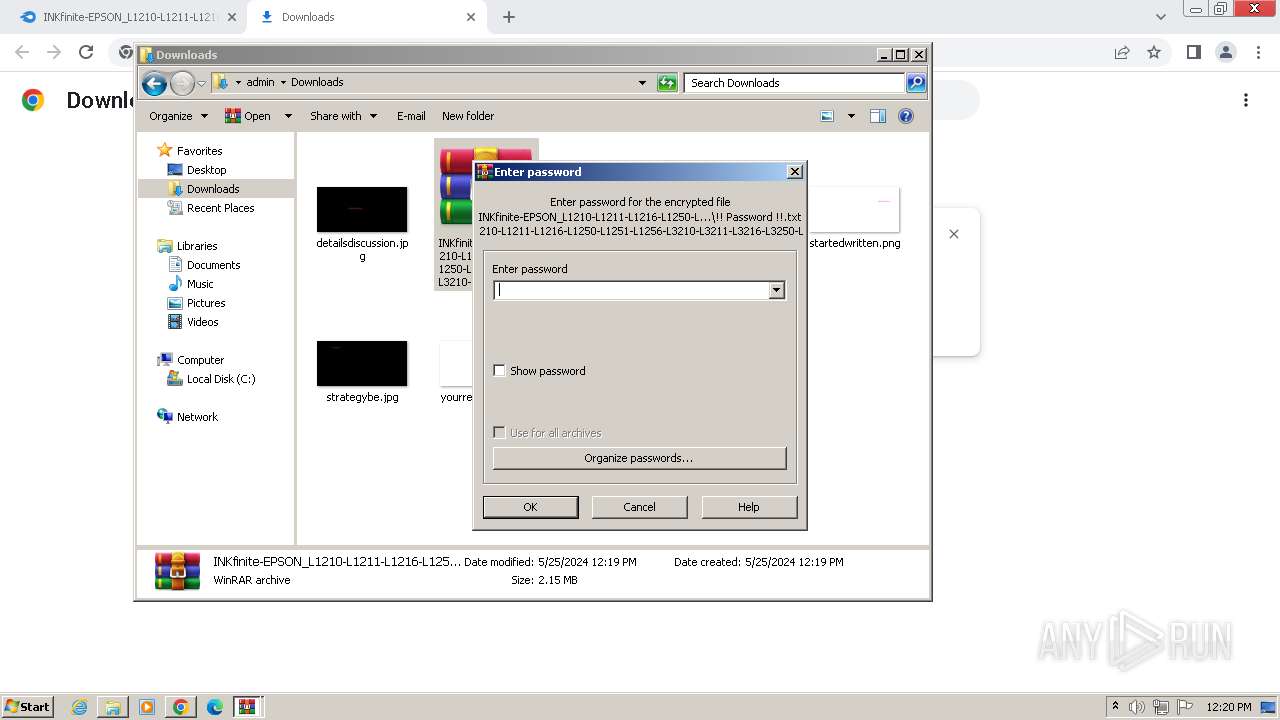Change the Explorer view icon
This screenshot has width=1280, height=720.
827,116
